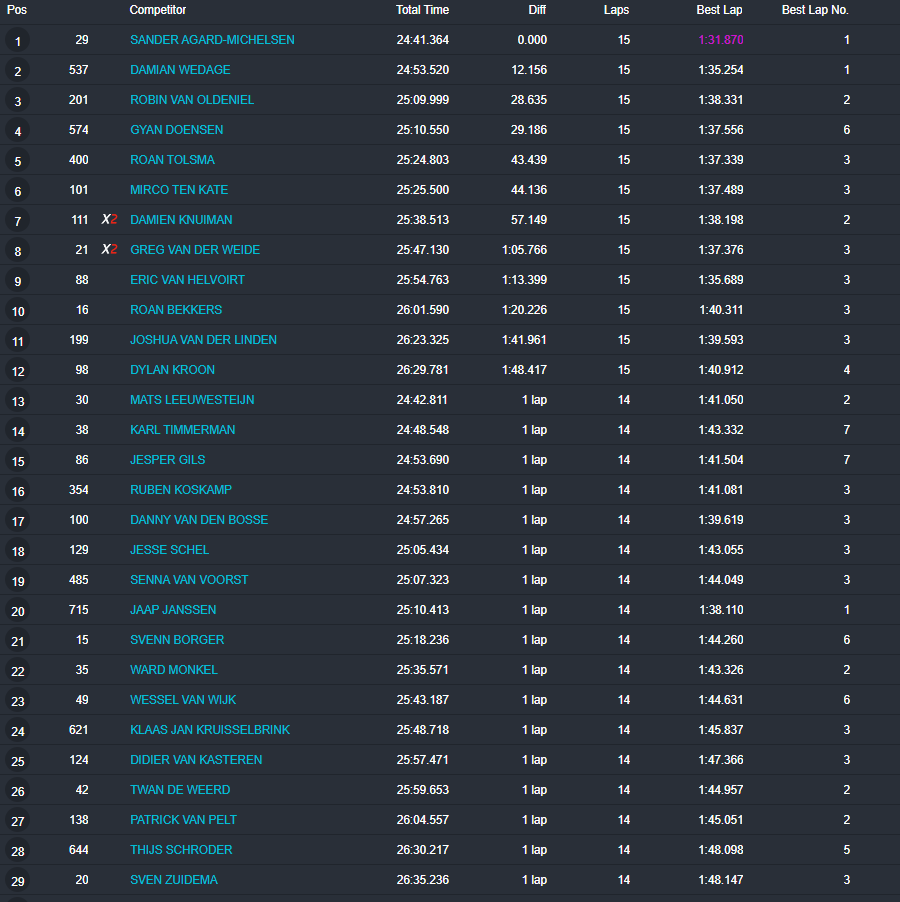Open Sander Agard-Michelsen competitor link
The height and width of the screenshot is (902, 900).
coord(212,40)
